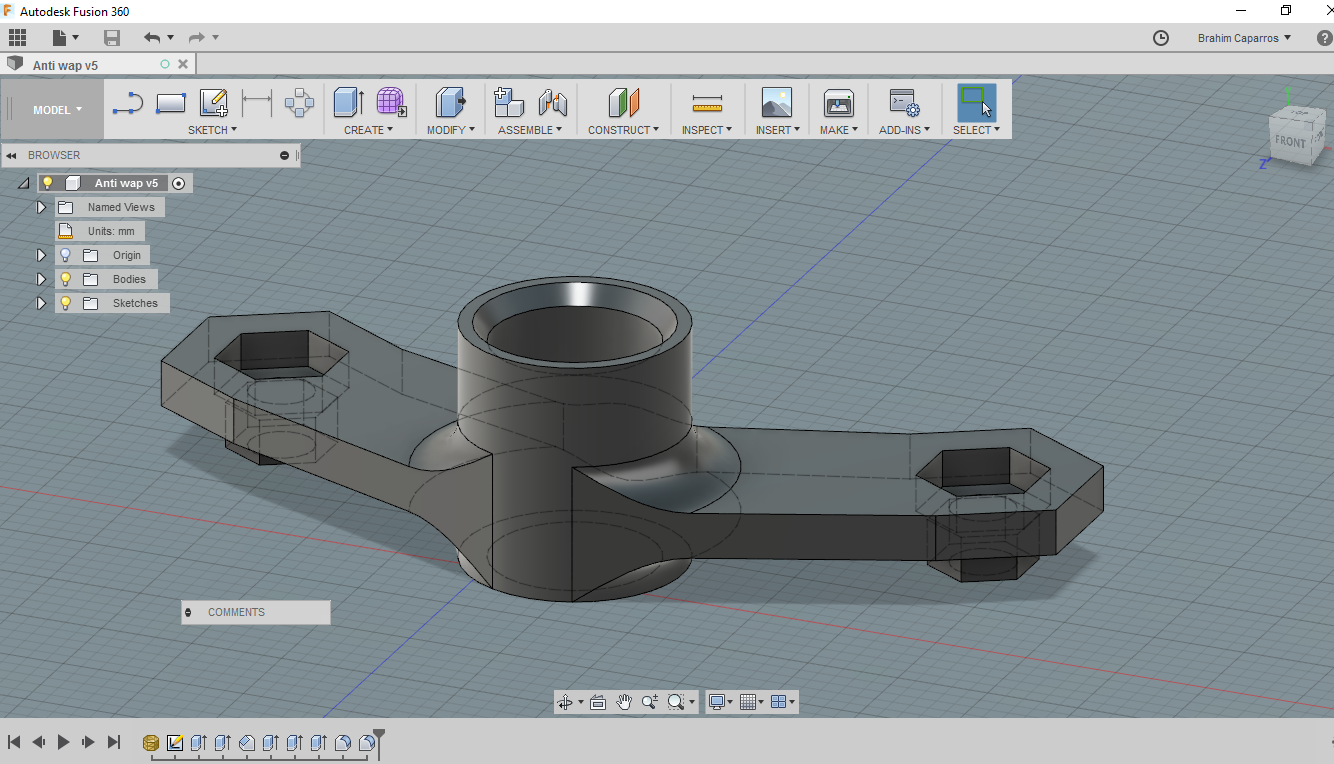Open the Viewports layout dropdown

click(x=783, y=702)
